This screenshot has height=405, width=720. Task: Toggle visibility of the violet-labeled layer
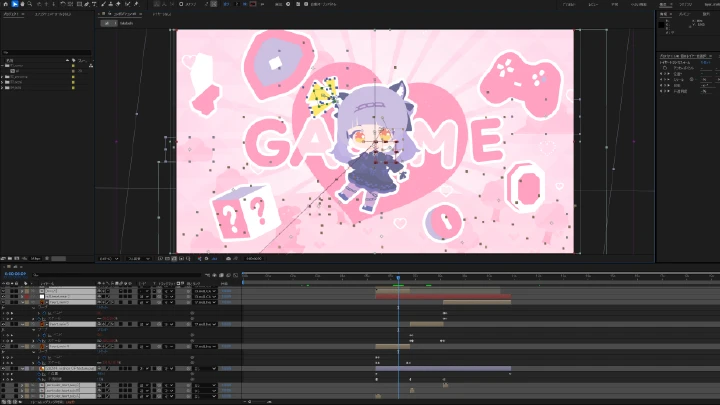[x=3, y=368]
